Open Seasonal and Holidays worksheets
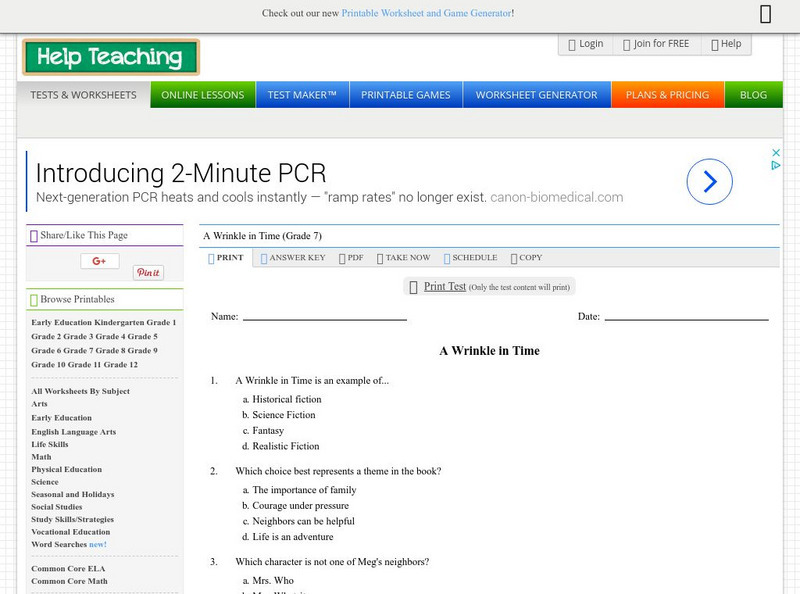The height and width of the screenshot is (594, 800). (72, 494)
